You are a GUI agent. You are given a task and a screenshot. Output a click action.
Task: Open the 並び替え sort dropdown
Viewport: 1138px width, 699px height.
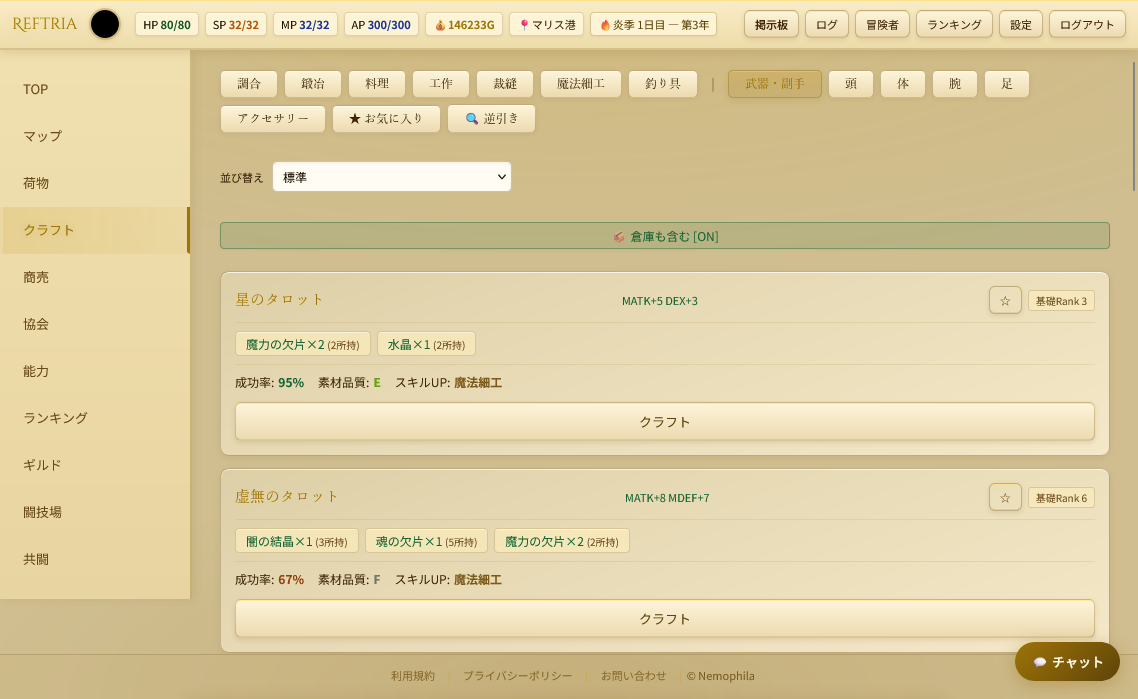click(x=391, y=176)
